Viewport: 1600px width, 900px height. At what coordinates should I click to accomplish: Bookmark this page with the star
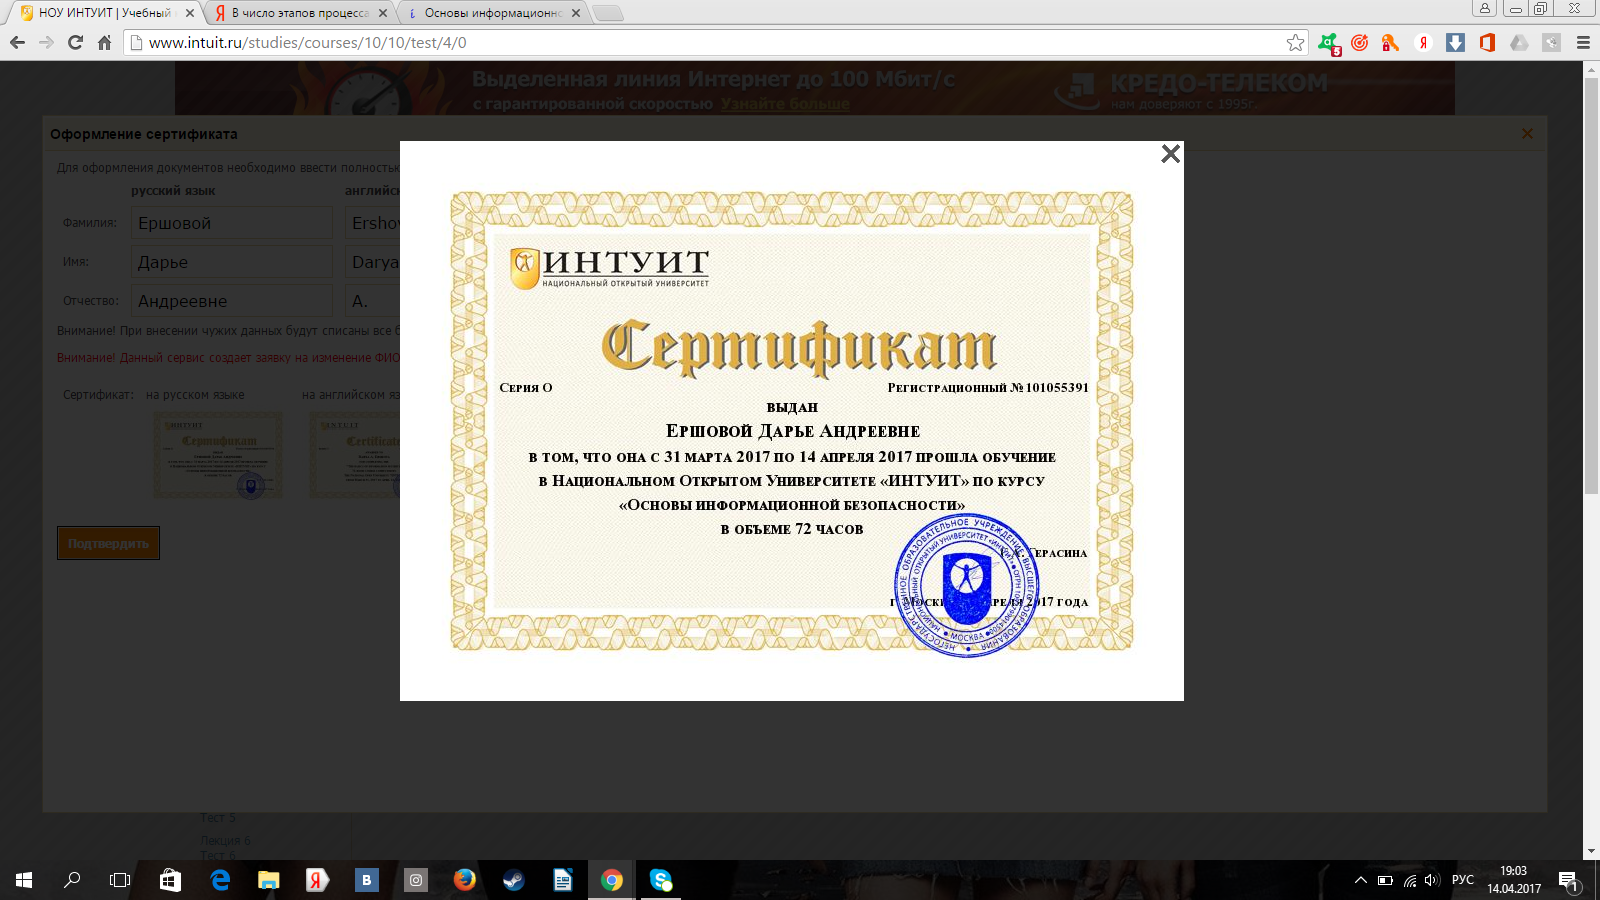click(1295, 42)
